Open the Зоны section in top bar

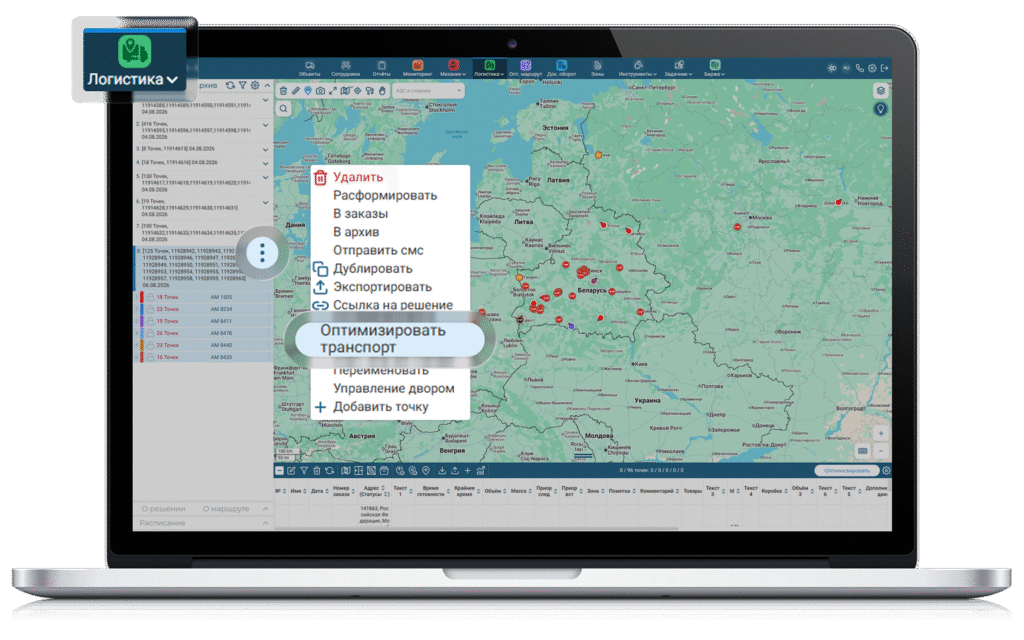597,68
